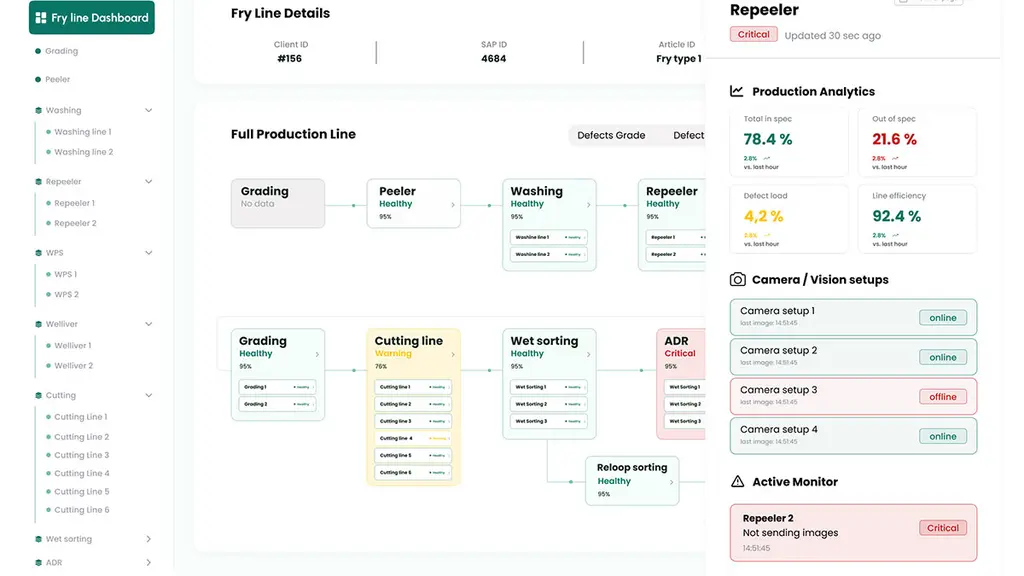Collapse the Cutting sidebar group chevron
The height and width of the screenshot is (576, 1024).
coord(148,395)
